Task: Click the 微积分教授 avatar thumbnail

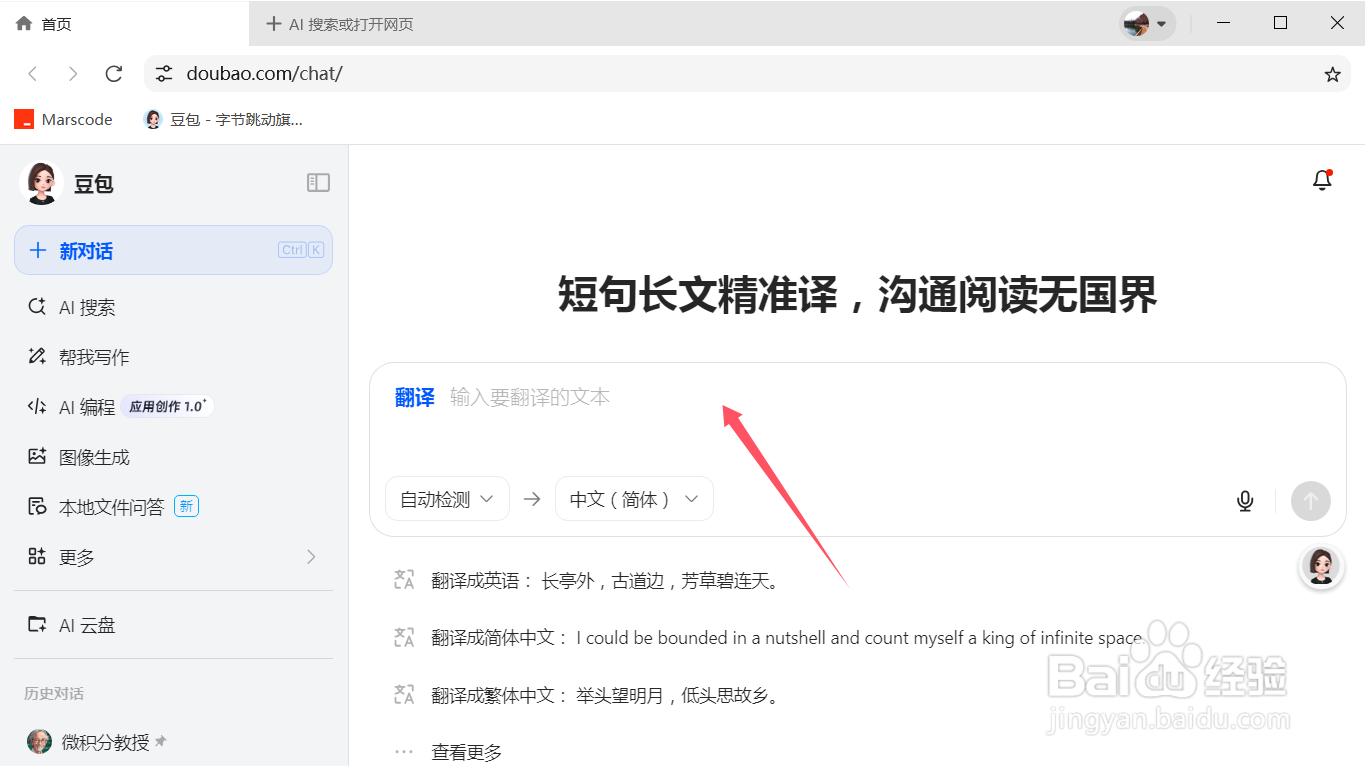Action: (x=39, y=742)
